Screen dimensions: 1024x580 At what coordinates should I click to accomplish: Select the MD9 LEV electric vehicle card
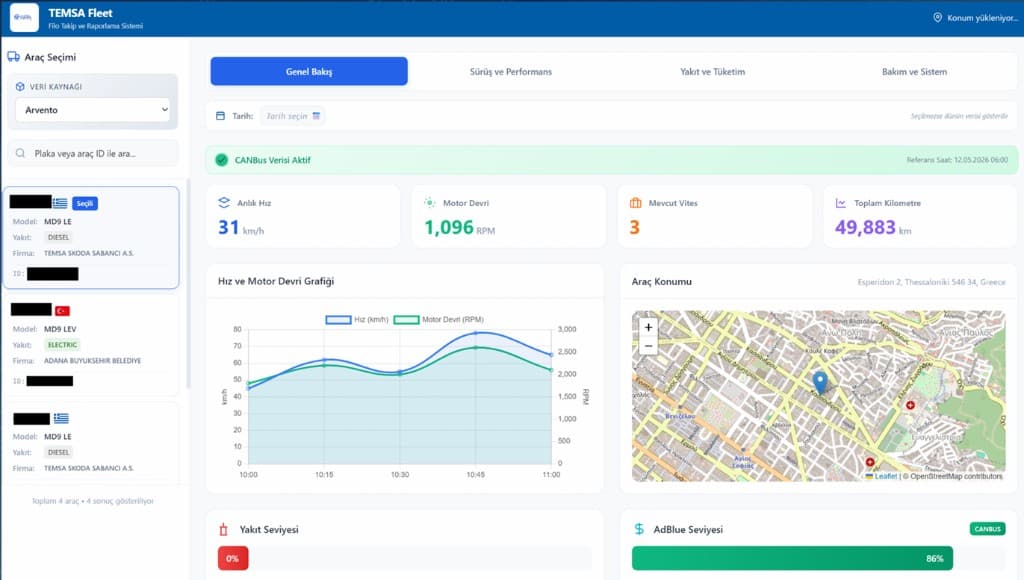click(91, 344)
